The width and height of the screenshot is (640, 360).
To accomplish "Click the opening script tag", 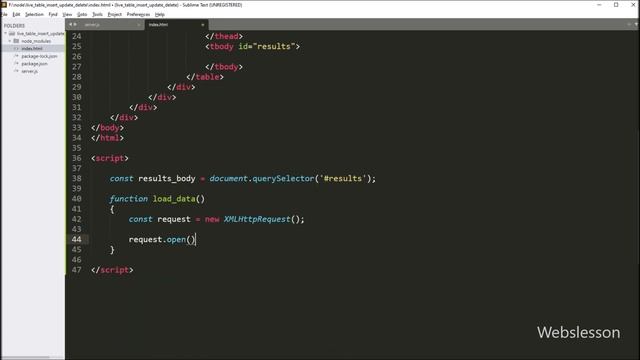I will click(110, 158).
